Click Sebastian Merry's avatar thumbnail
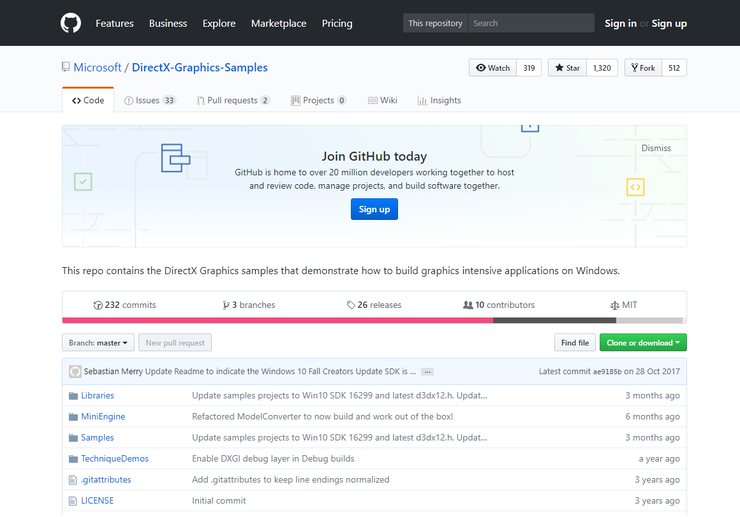This screenshot has width=740, height=517. coord(75,371)
